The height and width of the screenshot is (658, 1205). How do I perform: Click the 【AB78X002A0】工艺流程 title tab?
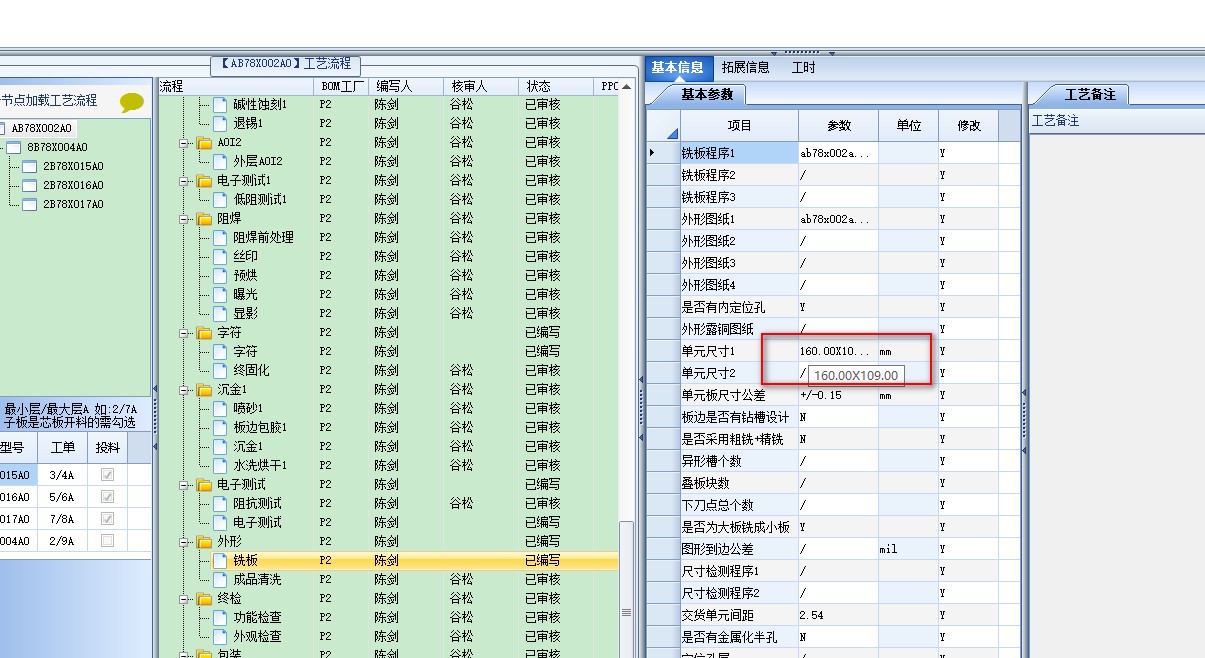click(x=285, y=64)
